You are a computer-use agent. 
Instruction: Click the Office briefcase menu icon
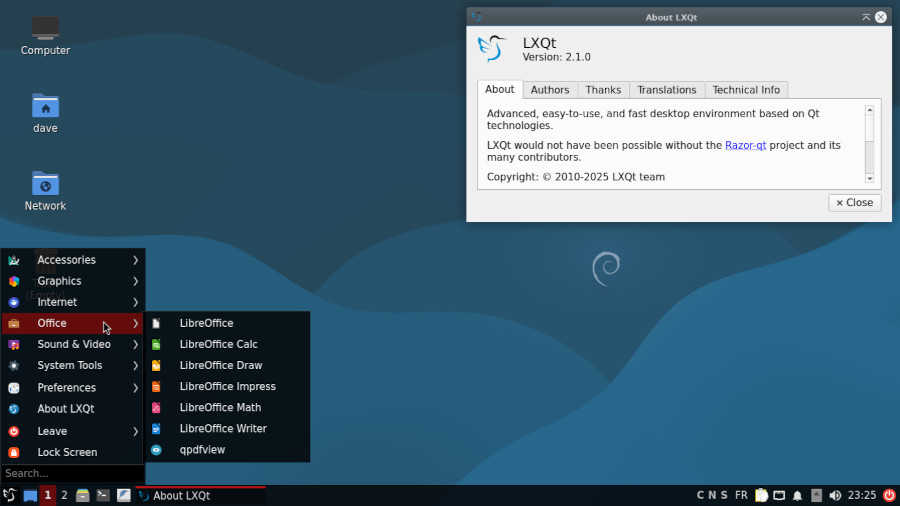(14, 324)
